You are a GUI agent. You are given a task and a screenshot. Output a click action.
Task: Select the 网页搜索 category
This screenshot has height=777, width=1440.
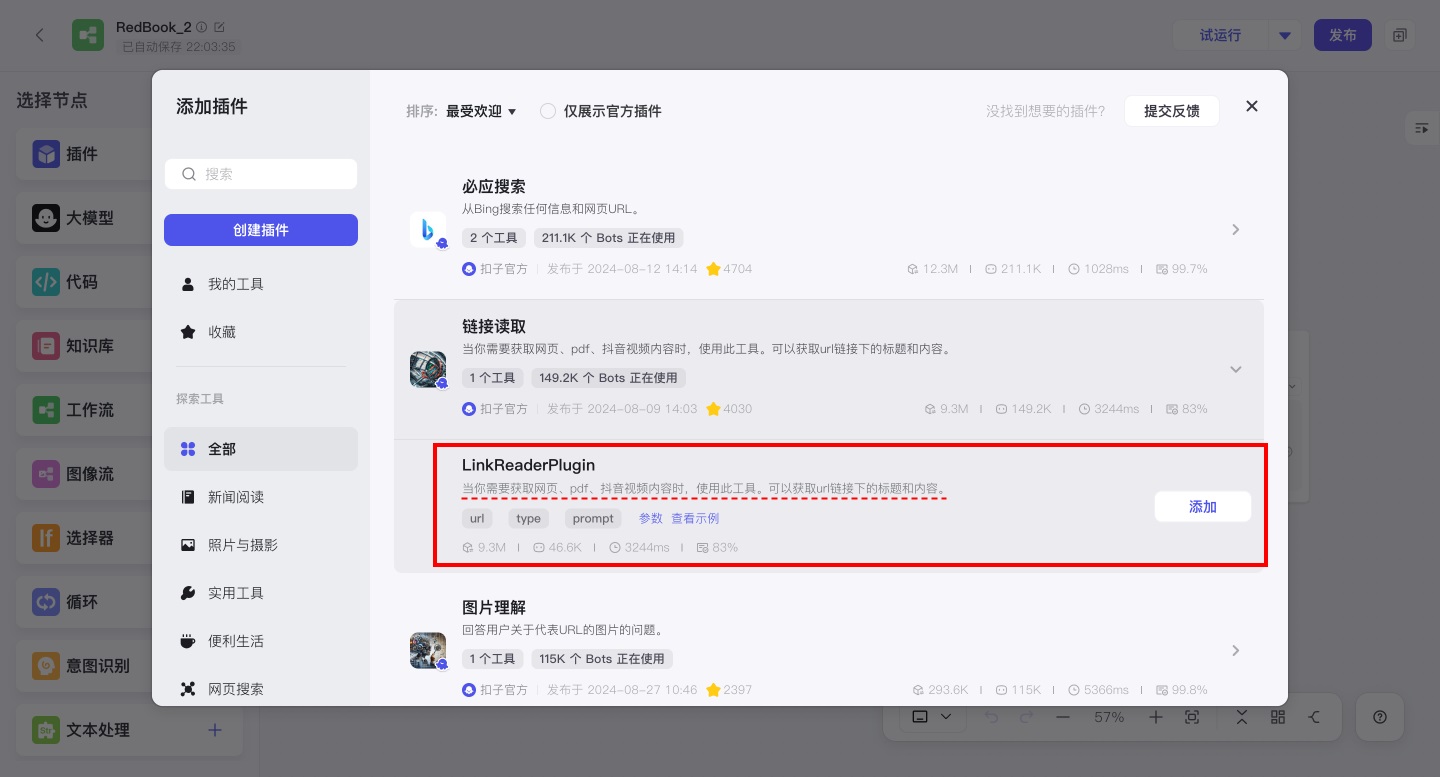[x=261, y=689]
